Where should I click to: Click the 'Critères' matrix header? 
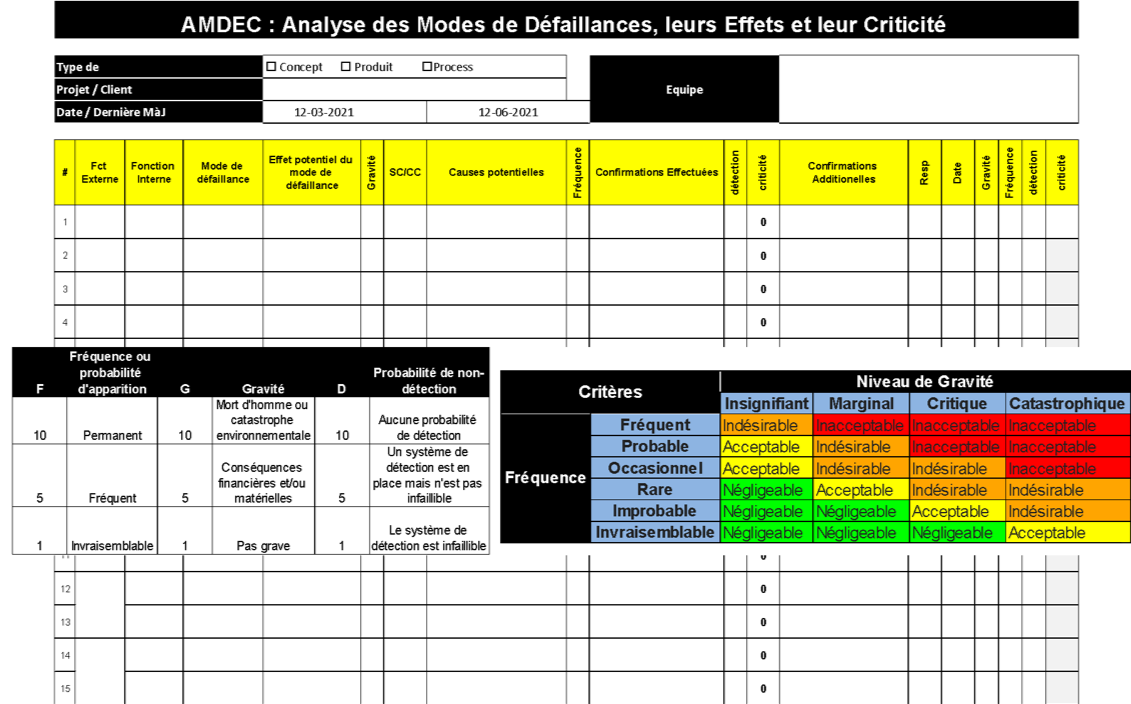[x=610, y=392]
